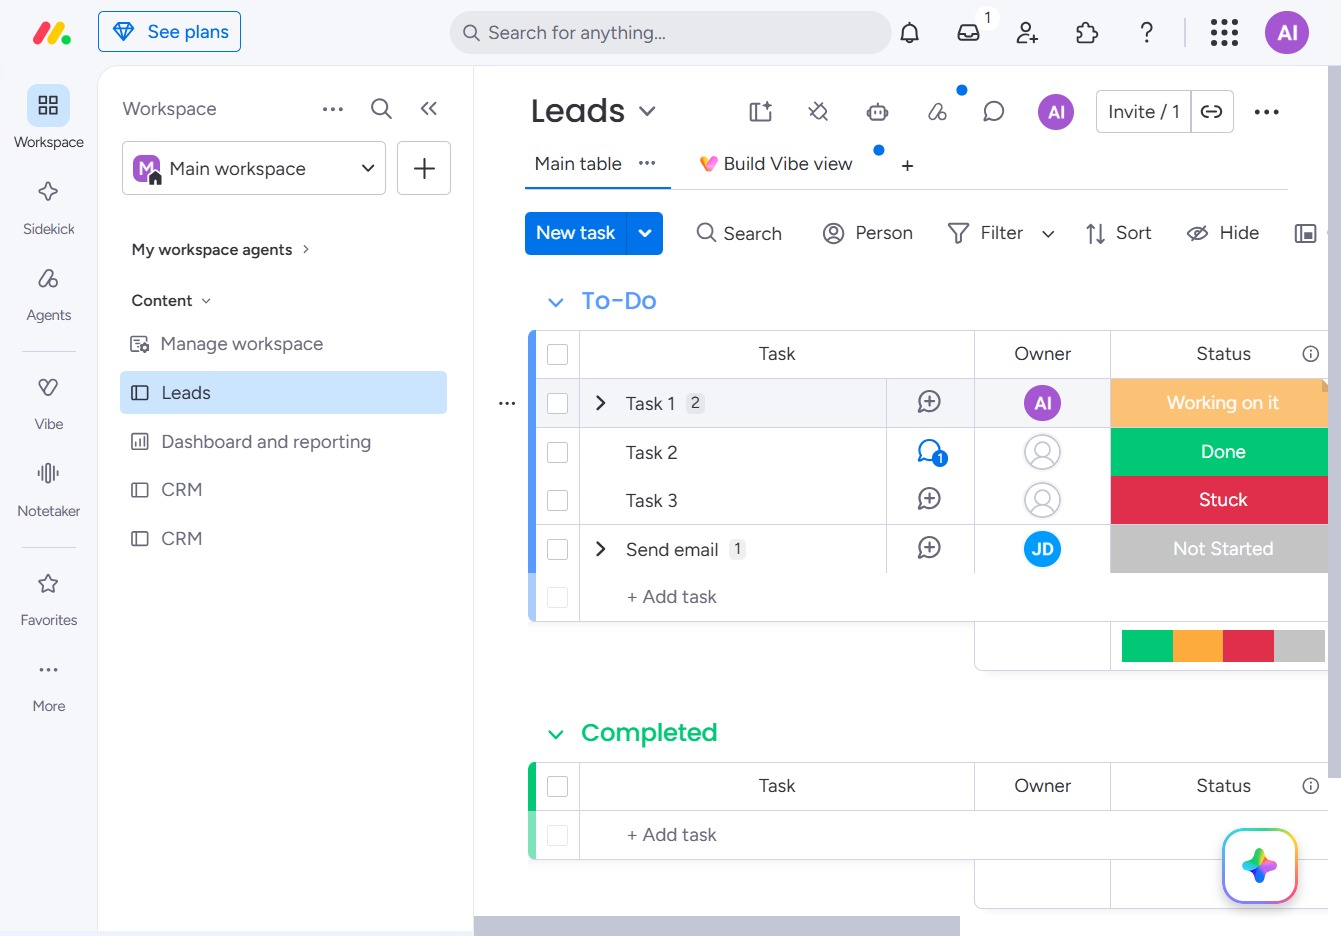Open workspace three-dot options menu

(333, 109)
